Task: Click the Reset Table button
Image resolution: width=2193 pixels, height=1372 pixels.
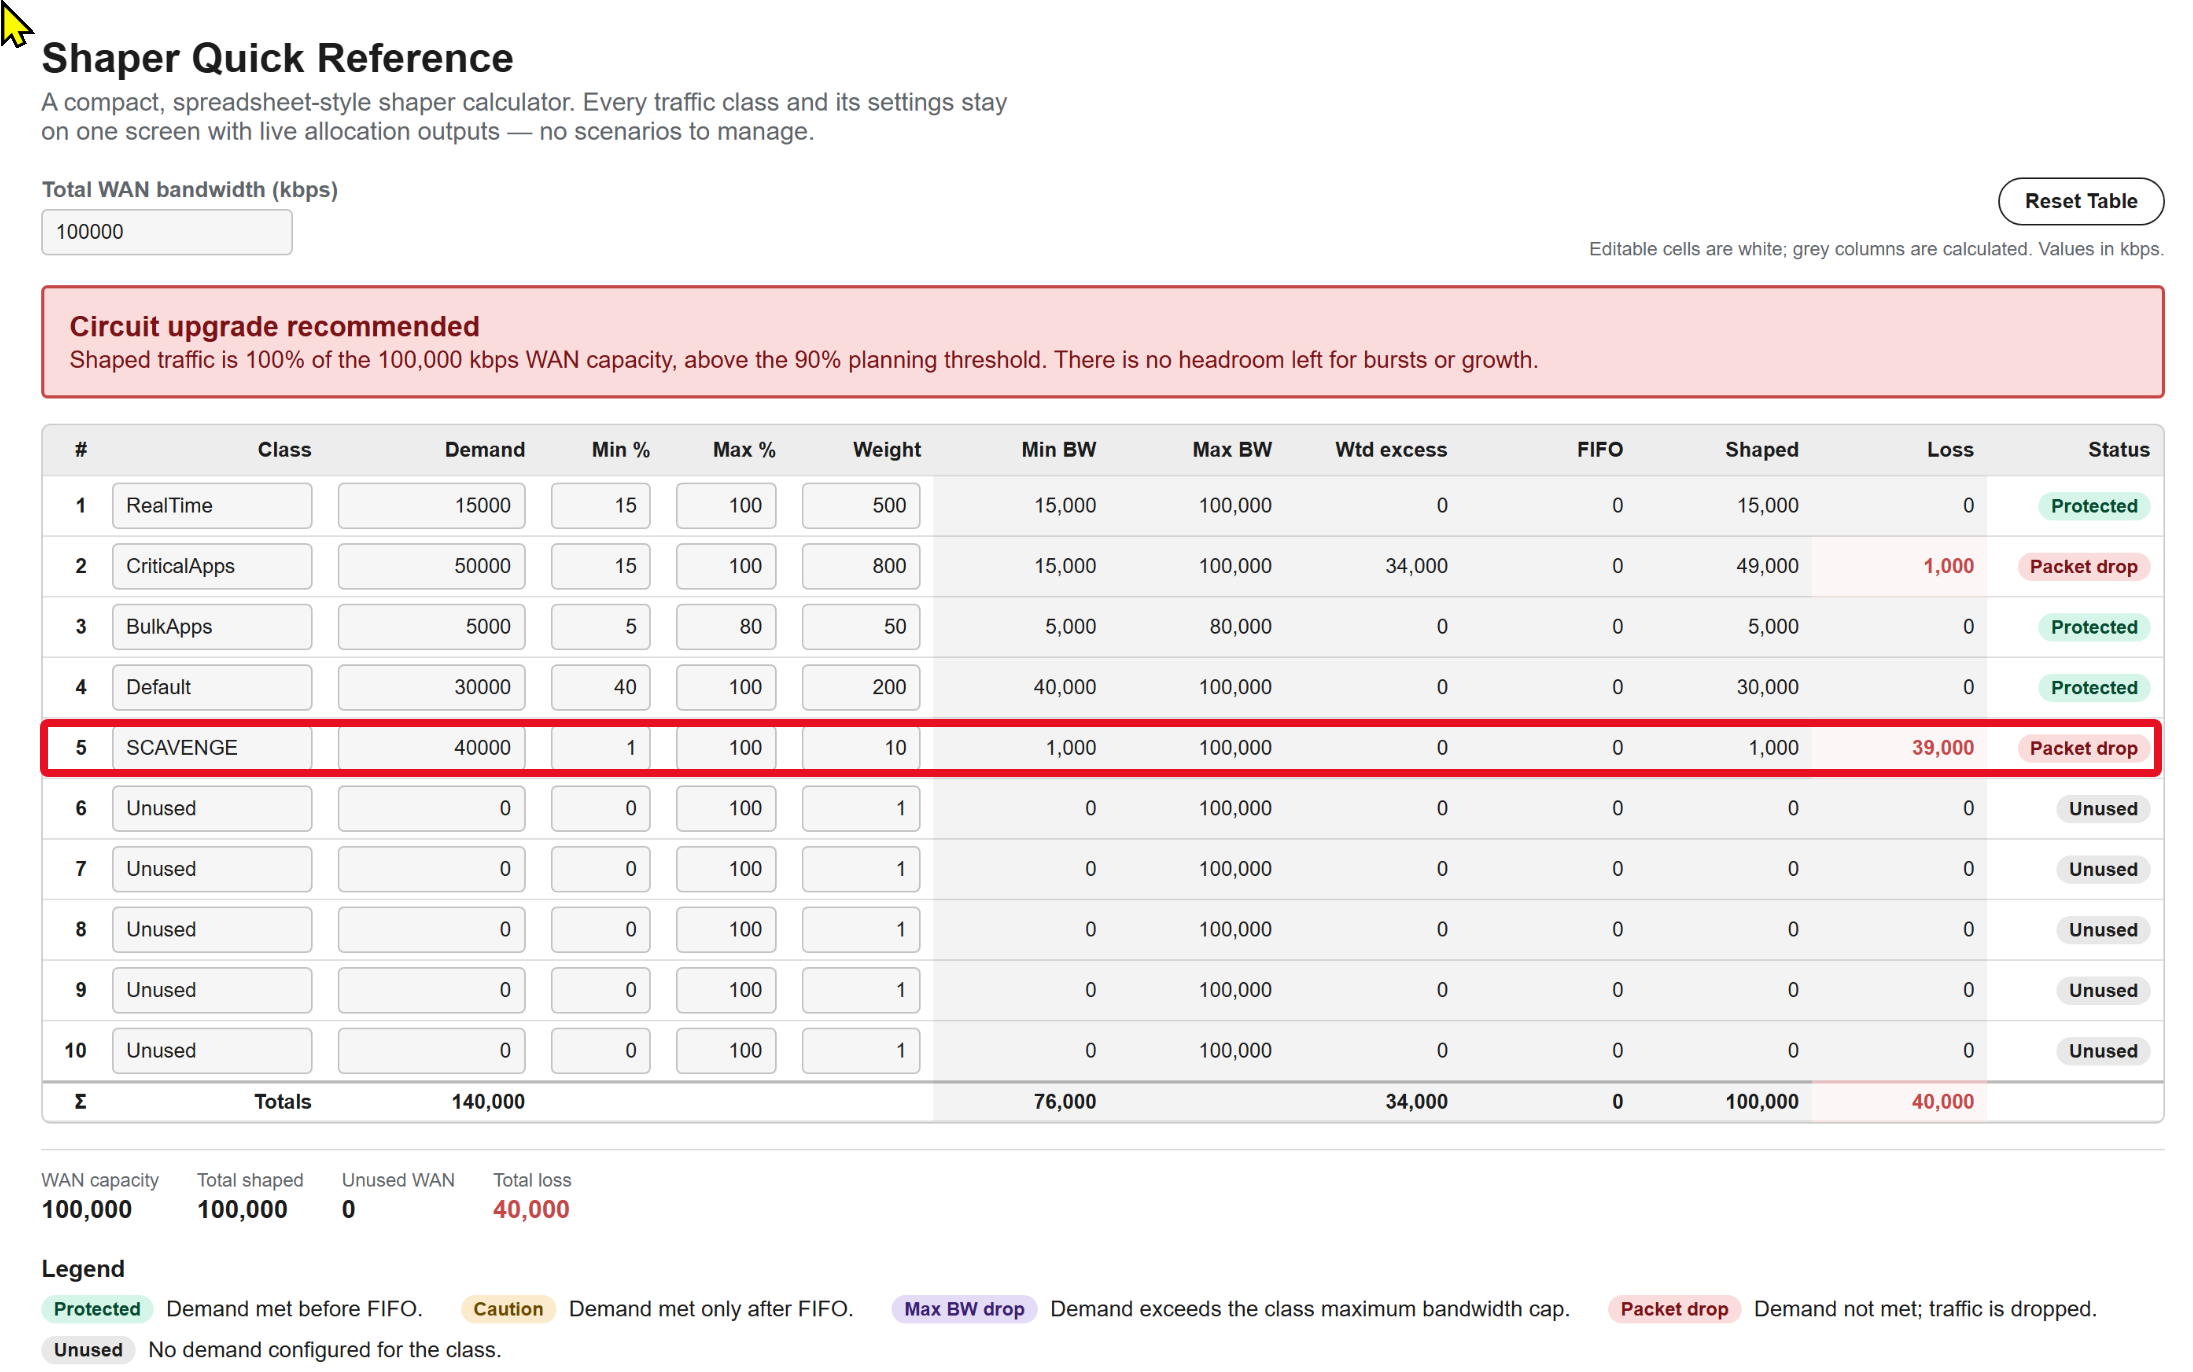Action: (x=2080, y=201)
